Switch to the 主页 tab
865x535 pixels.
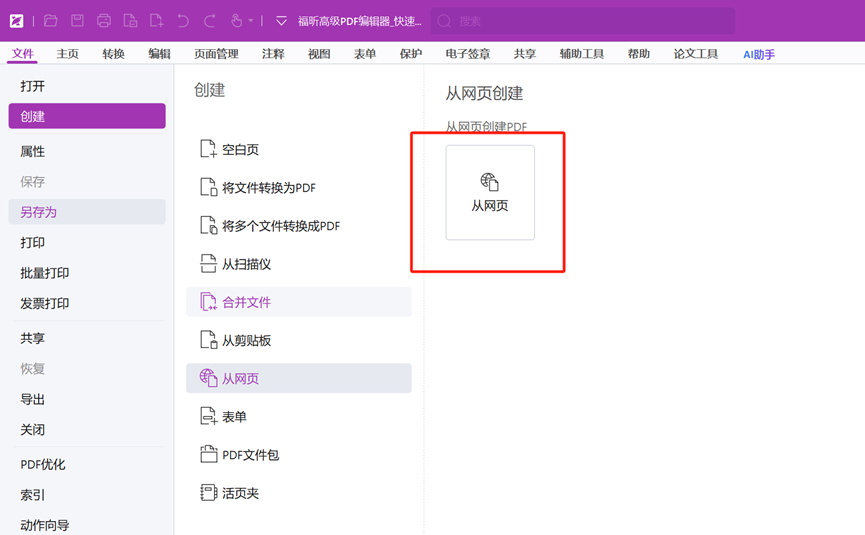tap(67, 54)
